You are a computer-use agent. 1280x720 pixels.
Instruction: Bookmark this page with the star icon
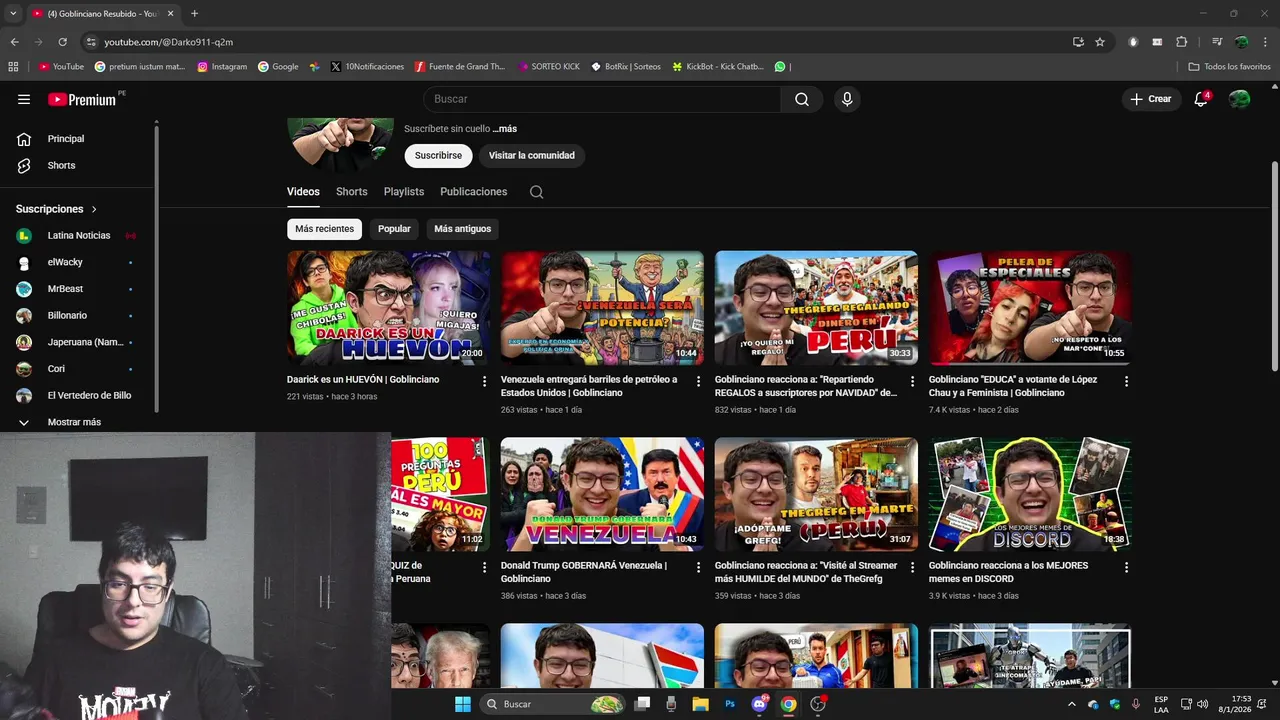(1100, 42)
